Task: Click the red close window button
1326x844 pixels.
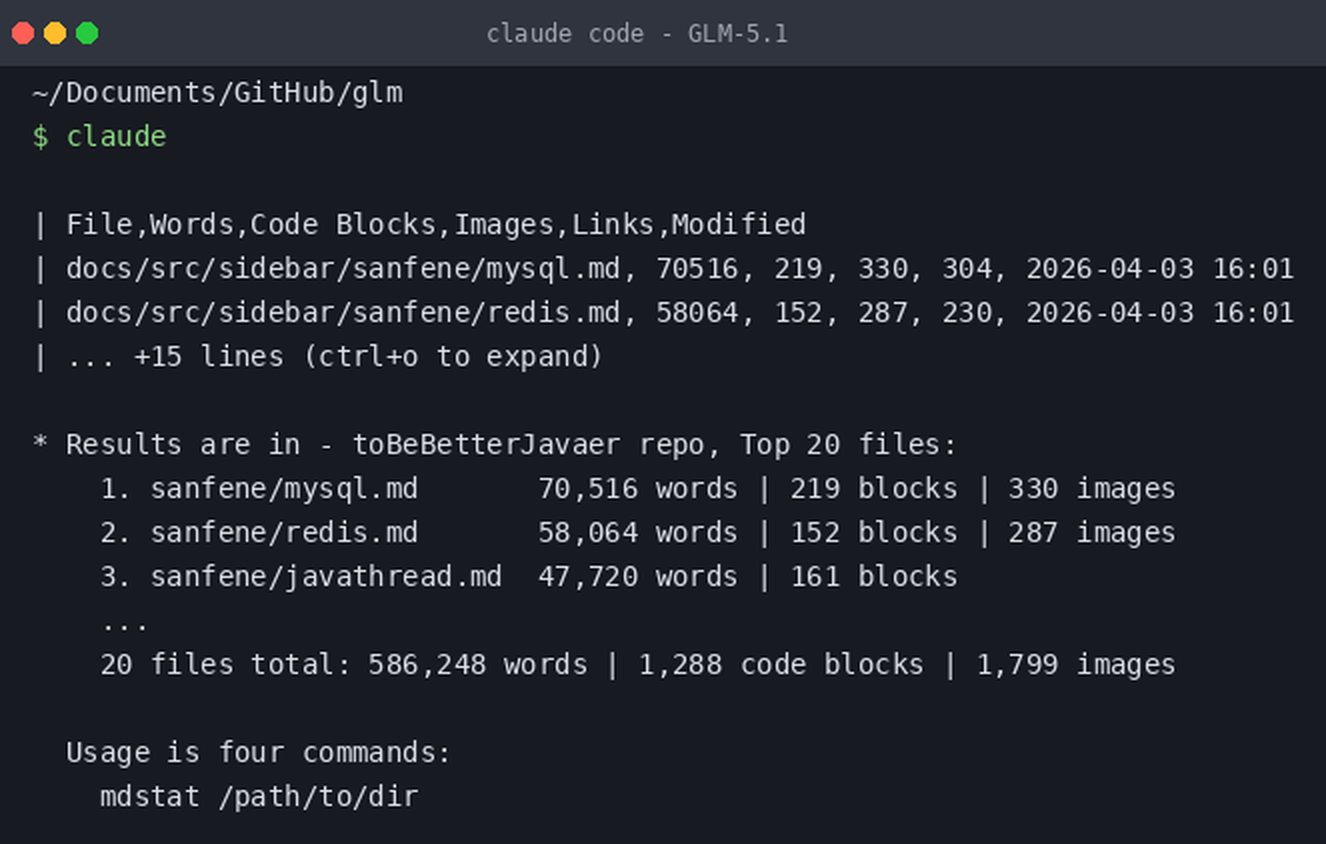Action: tap(23, 33)
